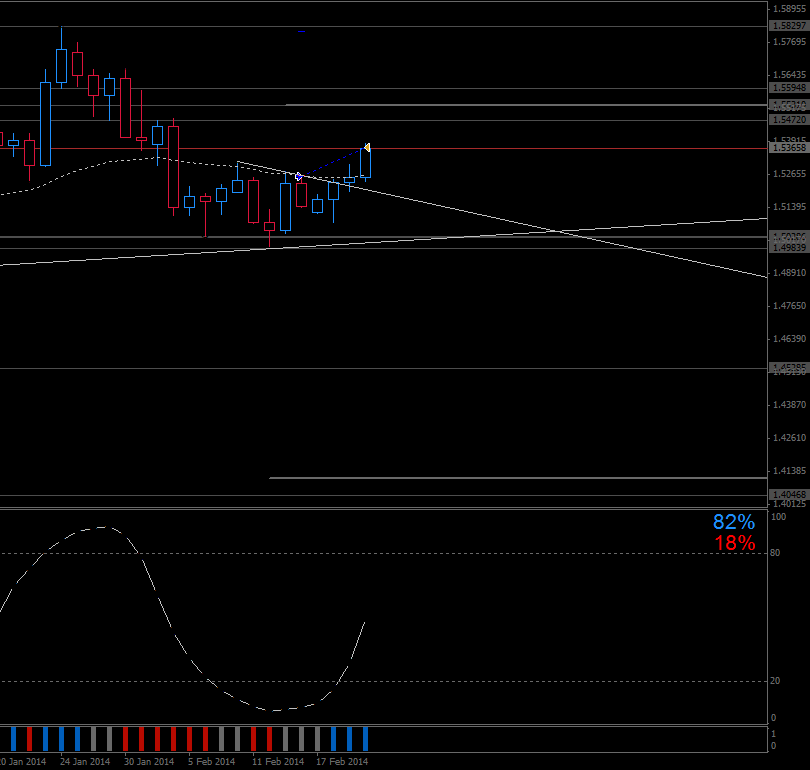The width and height of the screenshot is (810, 770).
Task: Click the largest red candle of early February
Action: 174,167
